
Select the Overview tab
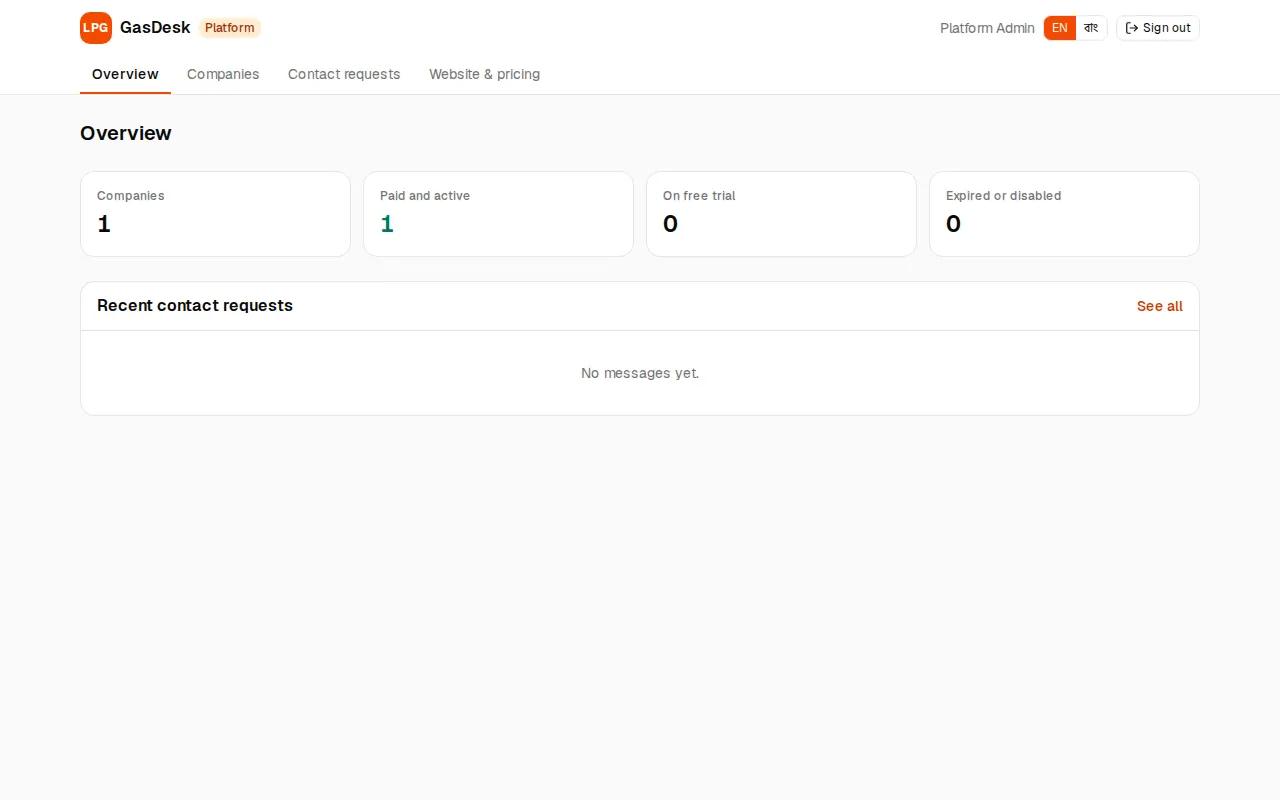pos(125,74)
